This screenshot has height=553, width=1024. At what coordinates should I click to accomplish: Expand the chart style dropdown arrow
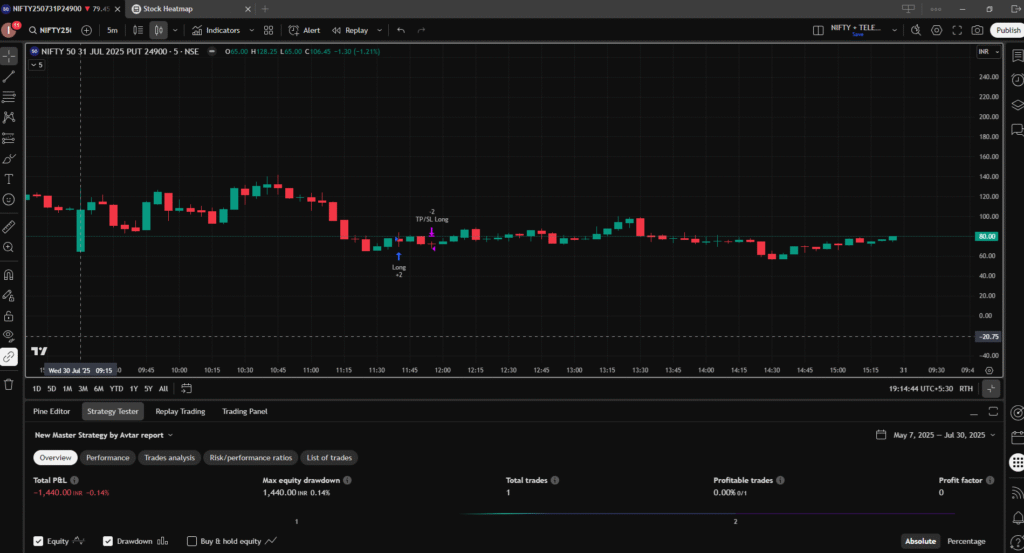[x=175, y=30]
